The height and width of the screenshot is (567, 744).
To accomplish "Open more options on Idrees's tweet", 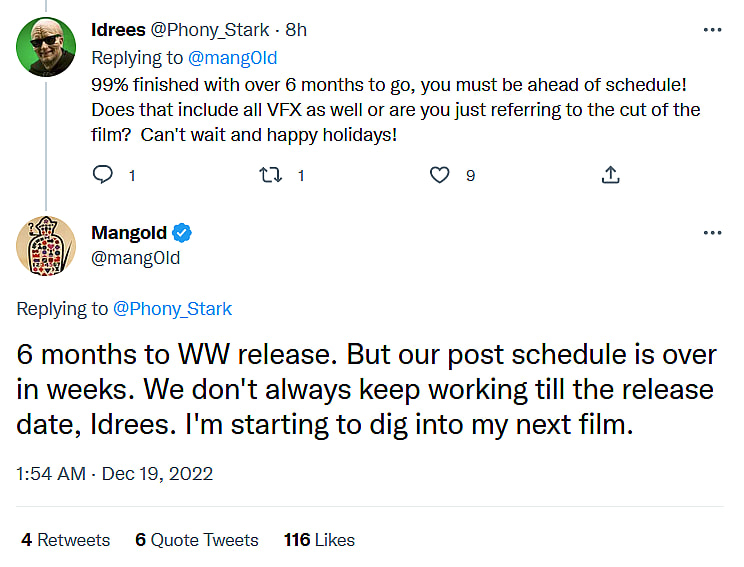I will pyautogui.click(x=712, y=30).
